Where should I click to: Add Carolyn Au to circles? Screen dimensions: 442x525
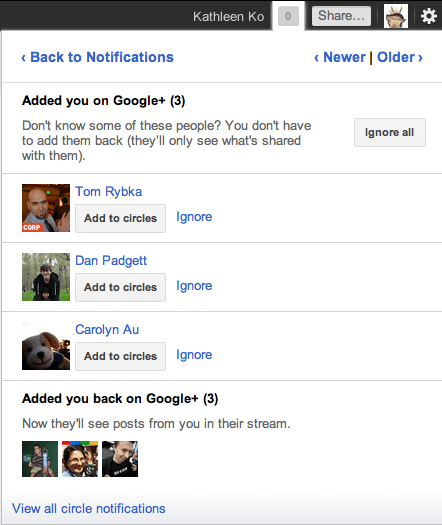pyautogui.click(x=120, y=356)
